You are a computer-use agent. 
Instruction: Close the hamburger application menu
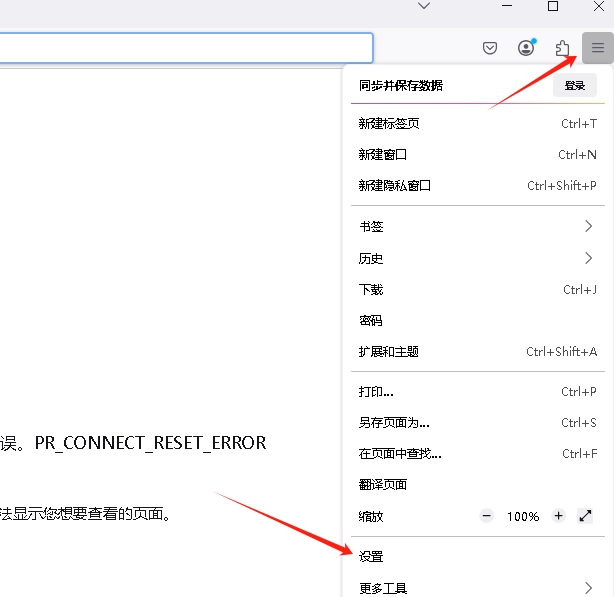coord(598,48)
